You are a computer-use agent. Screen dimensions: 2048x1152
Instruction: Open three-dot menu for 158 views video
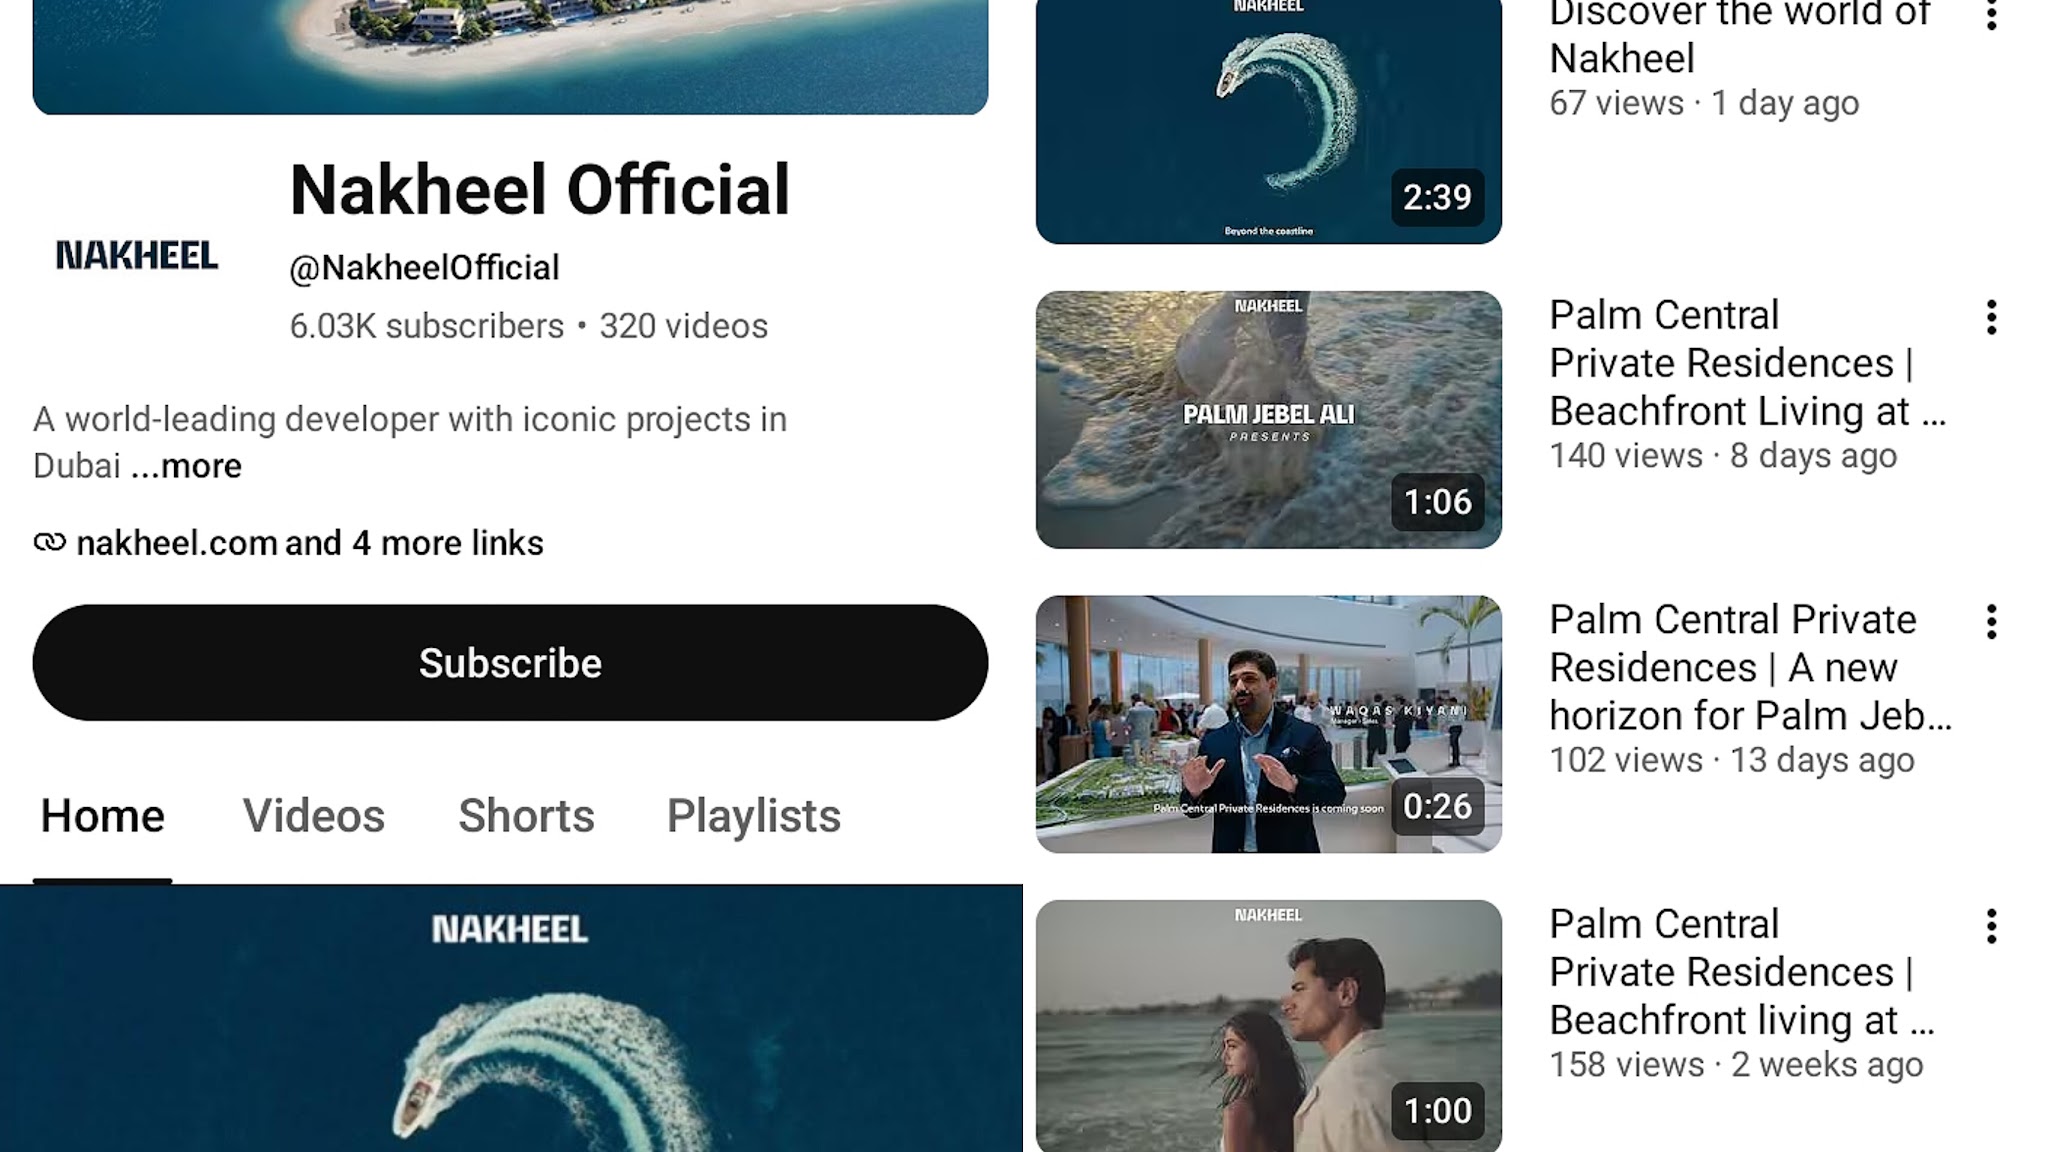point(1991,927)
